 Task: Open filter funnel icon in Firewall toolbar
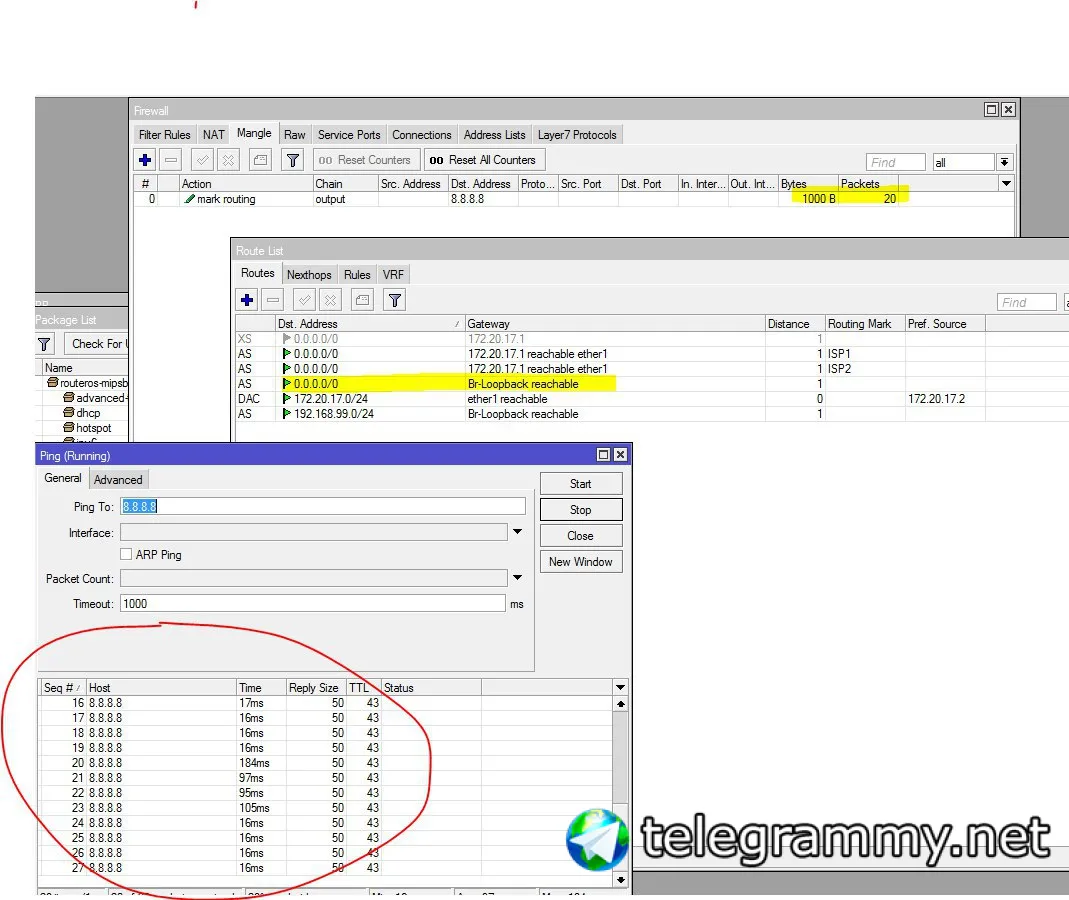pyautogui.click(x=292, y=160)
